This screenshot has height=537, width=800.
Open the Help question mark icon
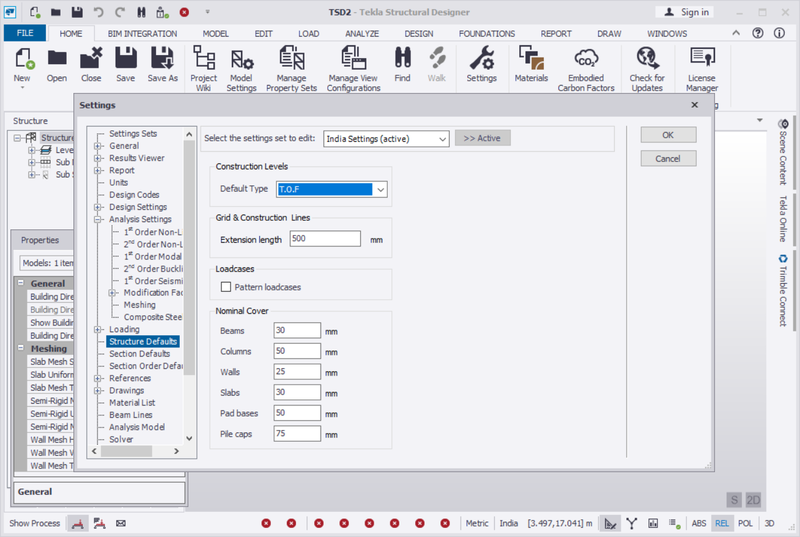click(x=758, y=33)
